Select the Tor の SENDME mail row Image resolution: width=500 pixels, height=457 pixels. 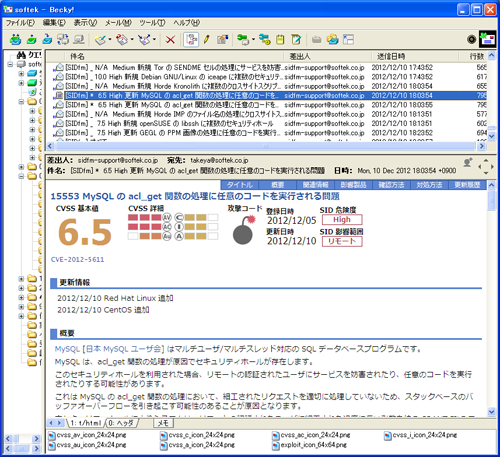click(267, 67)
